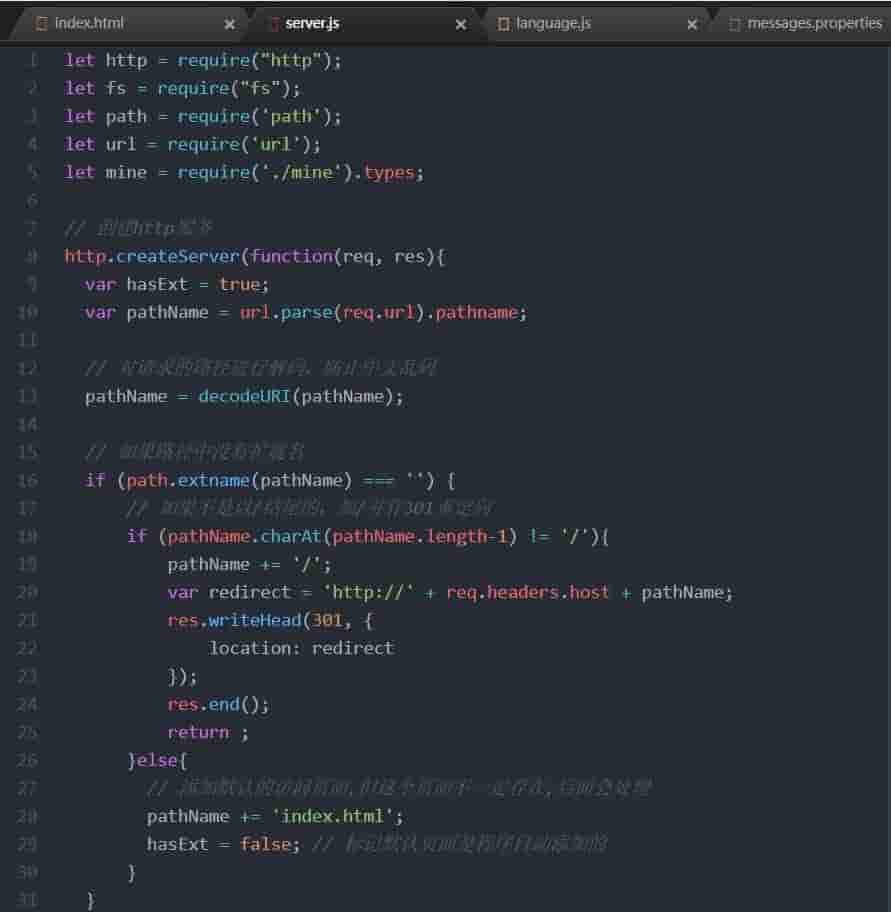Click line number 26 in gutter
891x912 pixels.
pos(27,760)
